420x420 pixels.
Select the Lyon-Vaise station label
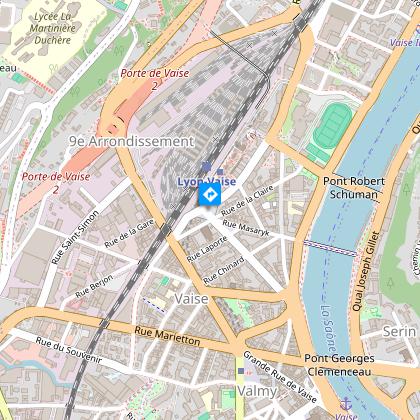pyautogui.click(x=207, y=181)
